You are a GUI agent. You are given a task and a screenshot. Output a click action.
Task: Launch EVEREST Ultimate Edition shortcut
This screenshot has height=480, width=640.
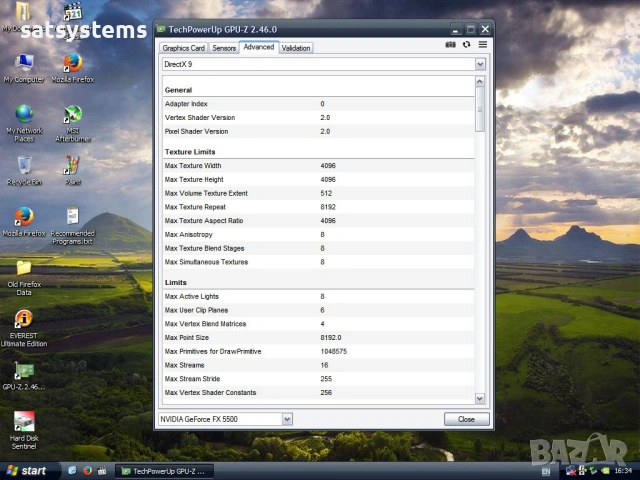coord(24,329)
